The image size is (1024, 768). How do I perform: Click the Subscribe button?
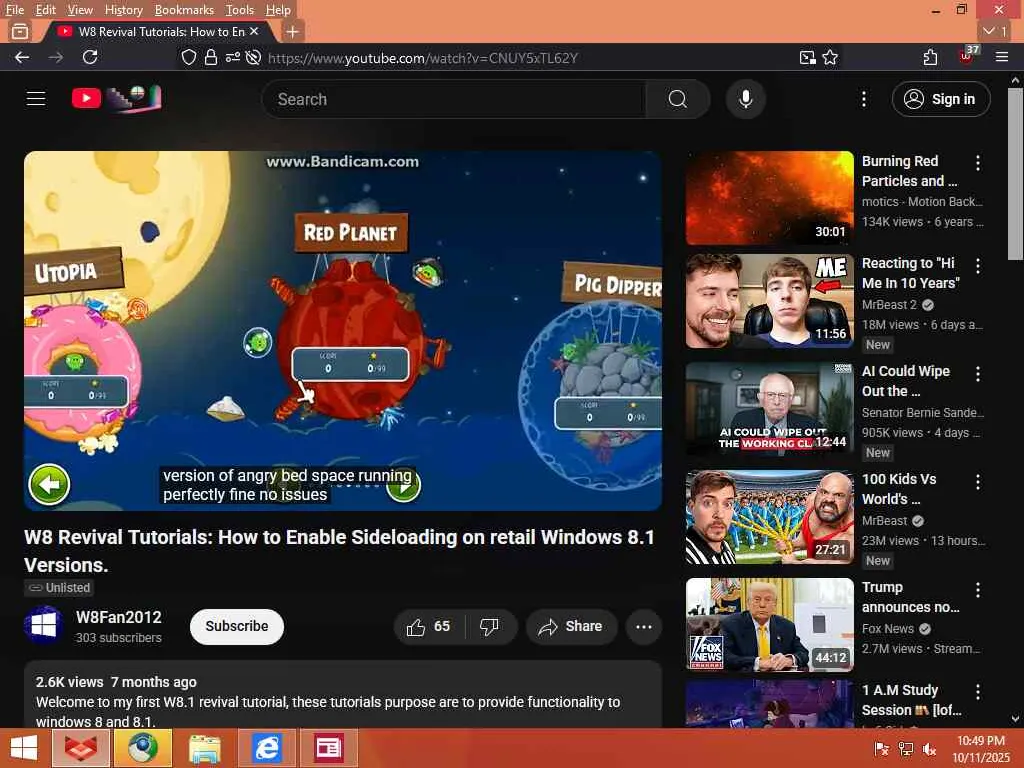(x=236, y=626)
